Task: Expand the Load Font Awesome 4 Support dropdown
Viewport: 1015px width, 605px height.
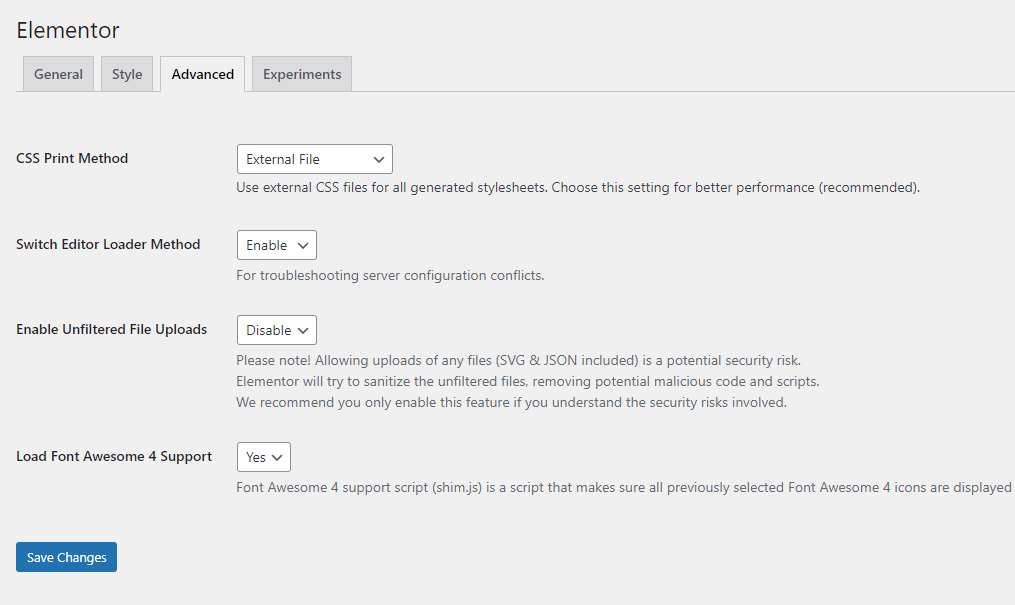Action: tap(264, 457)
